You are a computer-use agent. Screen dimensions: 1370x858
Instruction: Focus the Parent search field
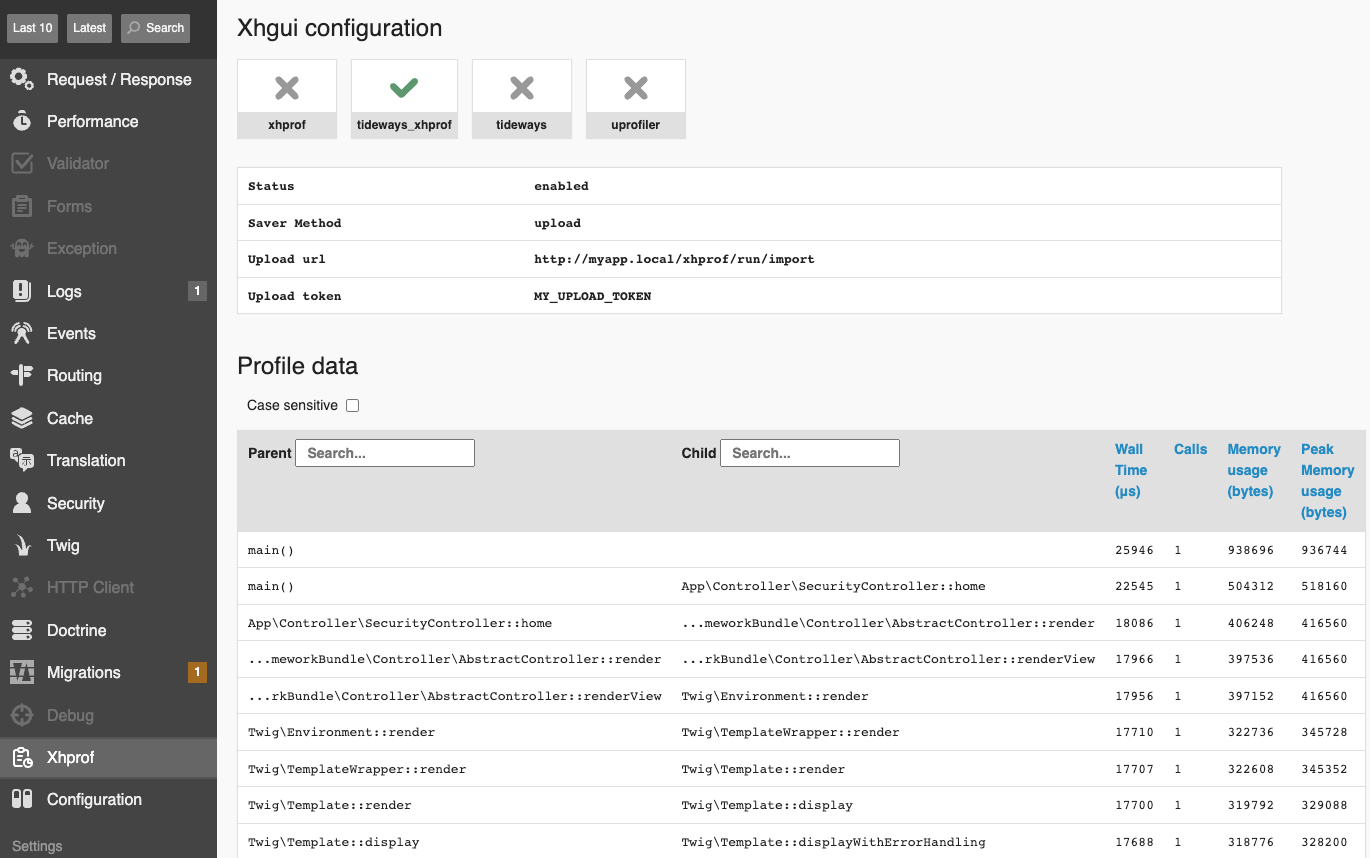coord(385,453)
